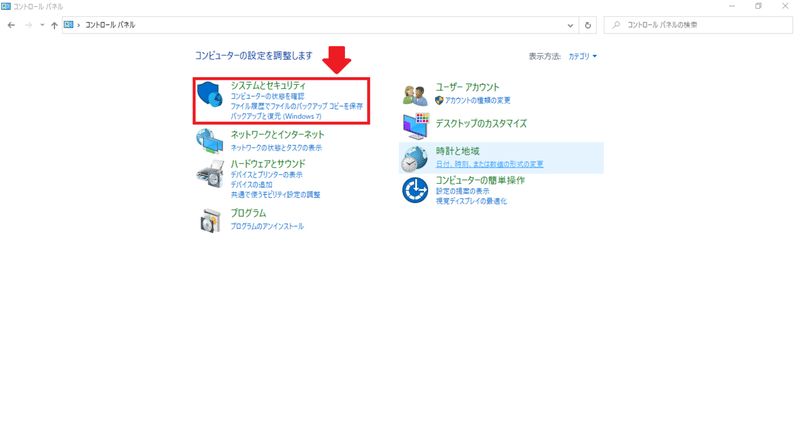Click コンピューターの状態を確認 link
The height and width of the screenshot is (426, 800).
click(267, 96)
